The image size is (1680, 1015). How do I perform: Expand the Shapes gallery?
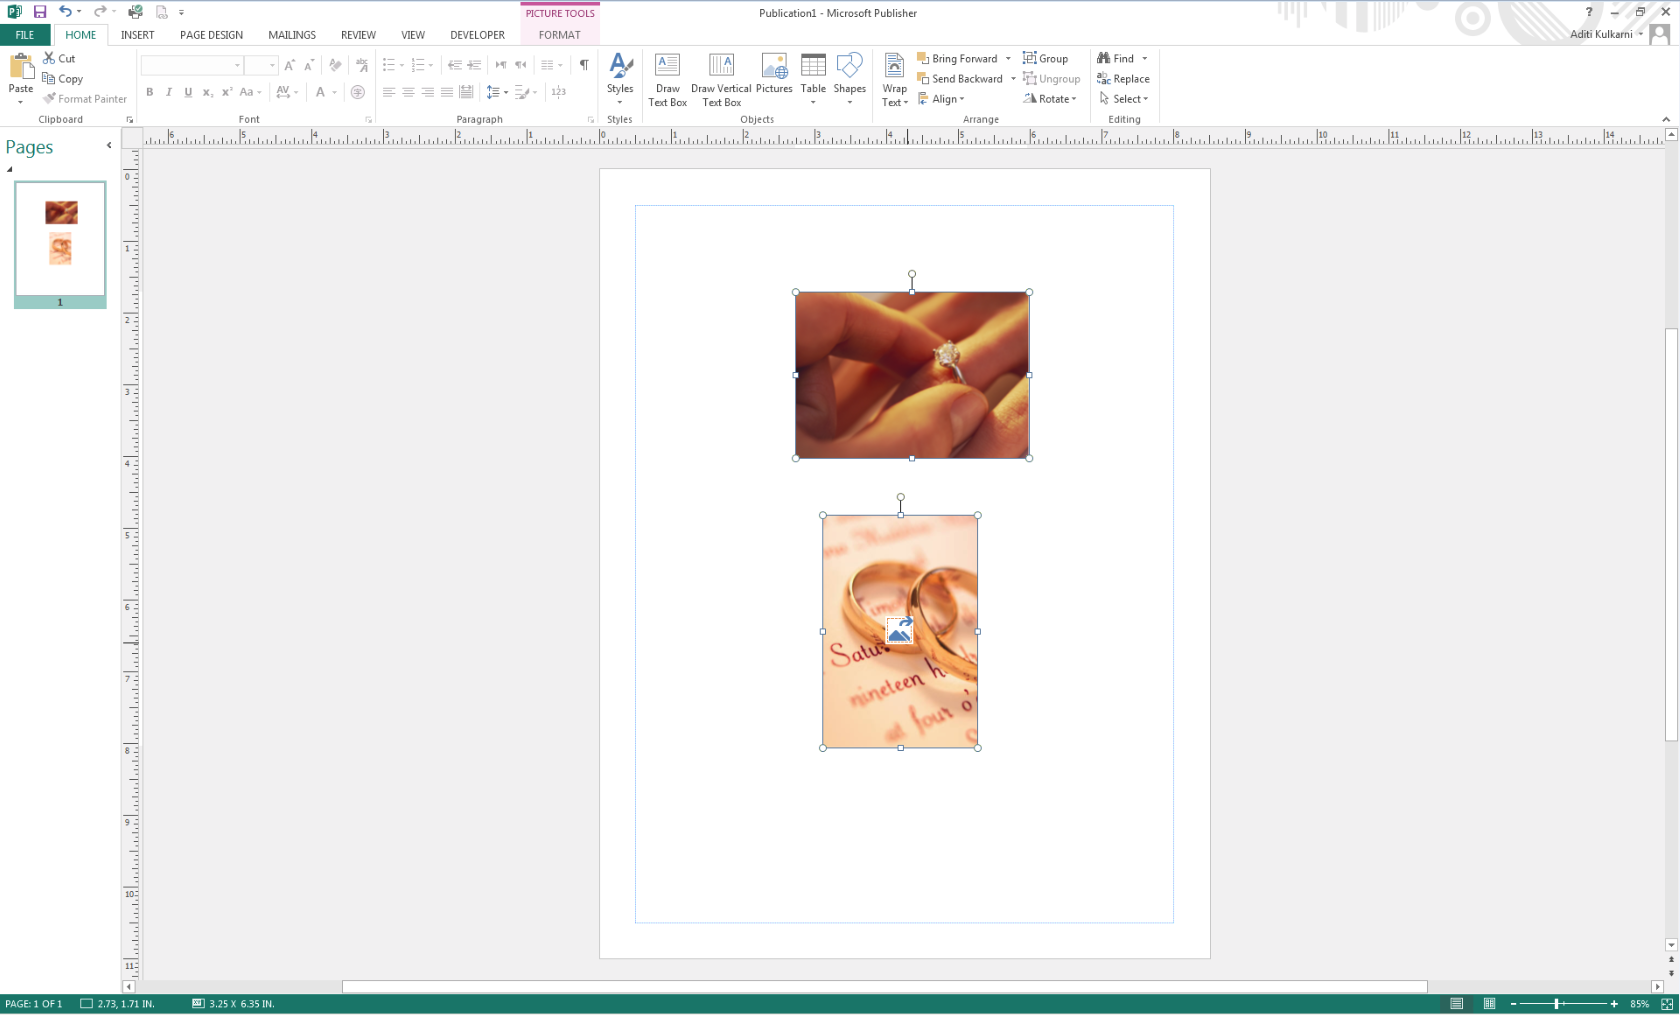pyautogui.click(x=849, y=78)
